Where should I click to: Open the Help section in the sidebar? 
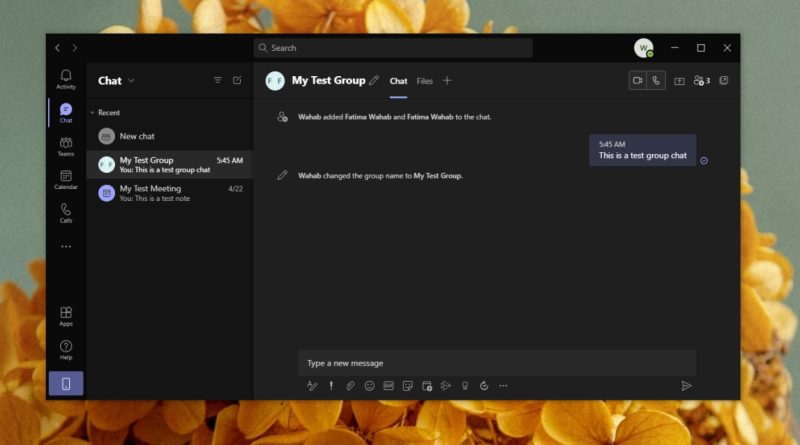point(66,350)
